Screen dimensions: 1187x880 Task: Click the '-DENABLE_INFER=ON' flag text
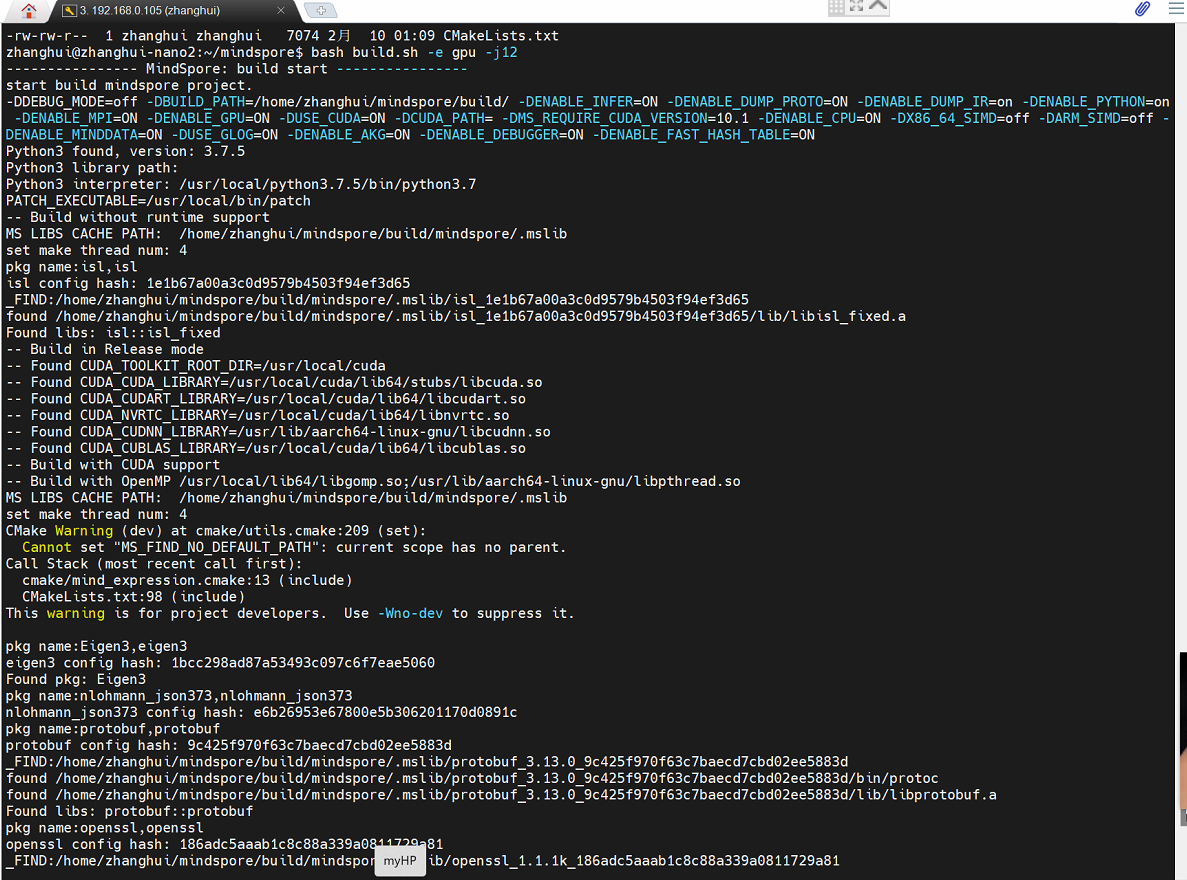(x=587, y=101)
